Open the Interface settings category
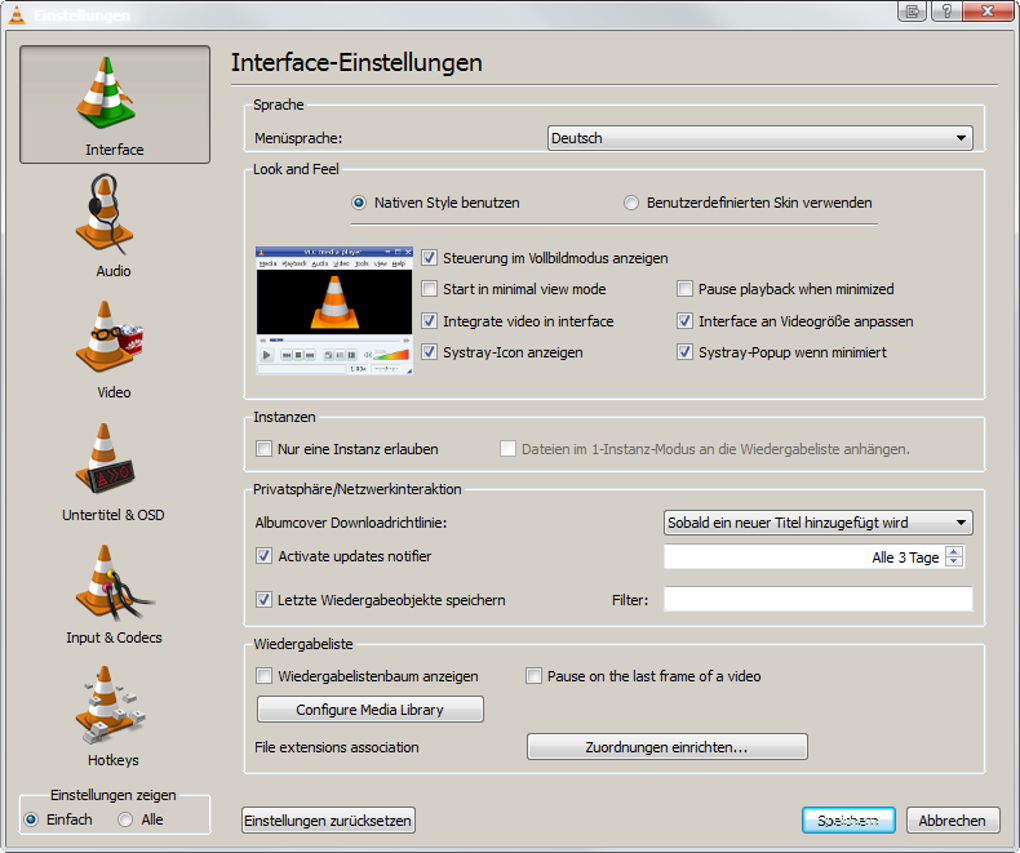 114,104
